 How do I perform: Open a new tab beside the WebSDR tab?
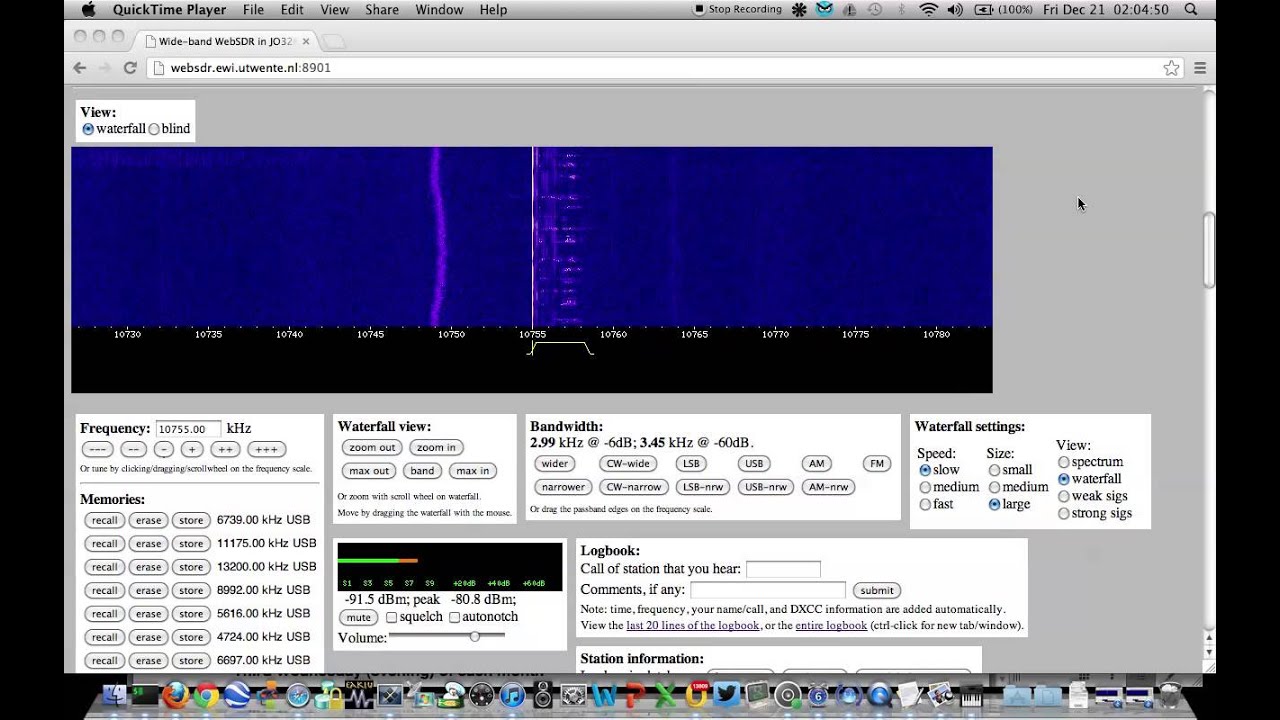point(333,41)
